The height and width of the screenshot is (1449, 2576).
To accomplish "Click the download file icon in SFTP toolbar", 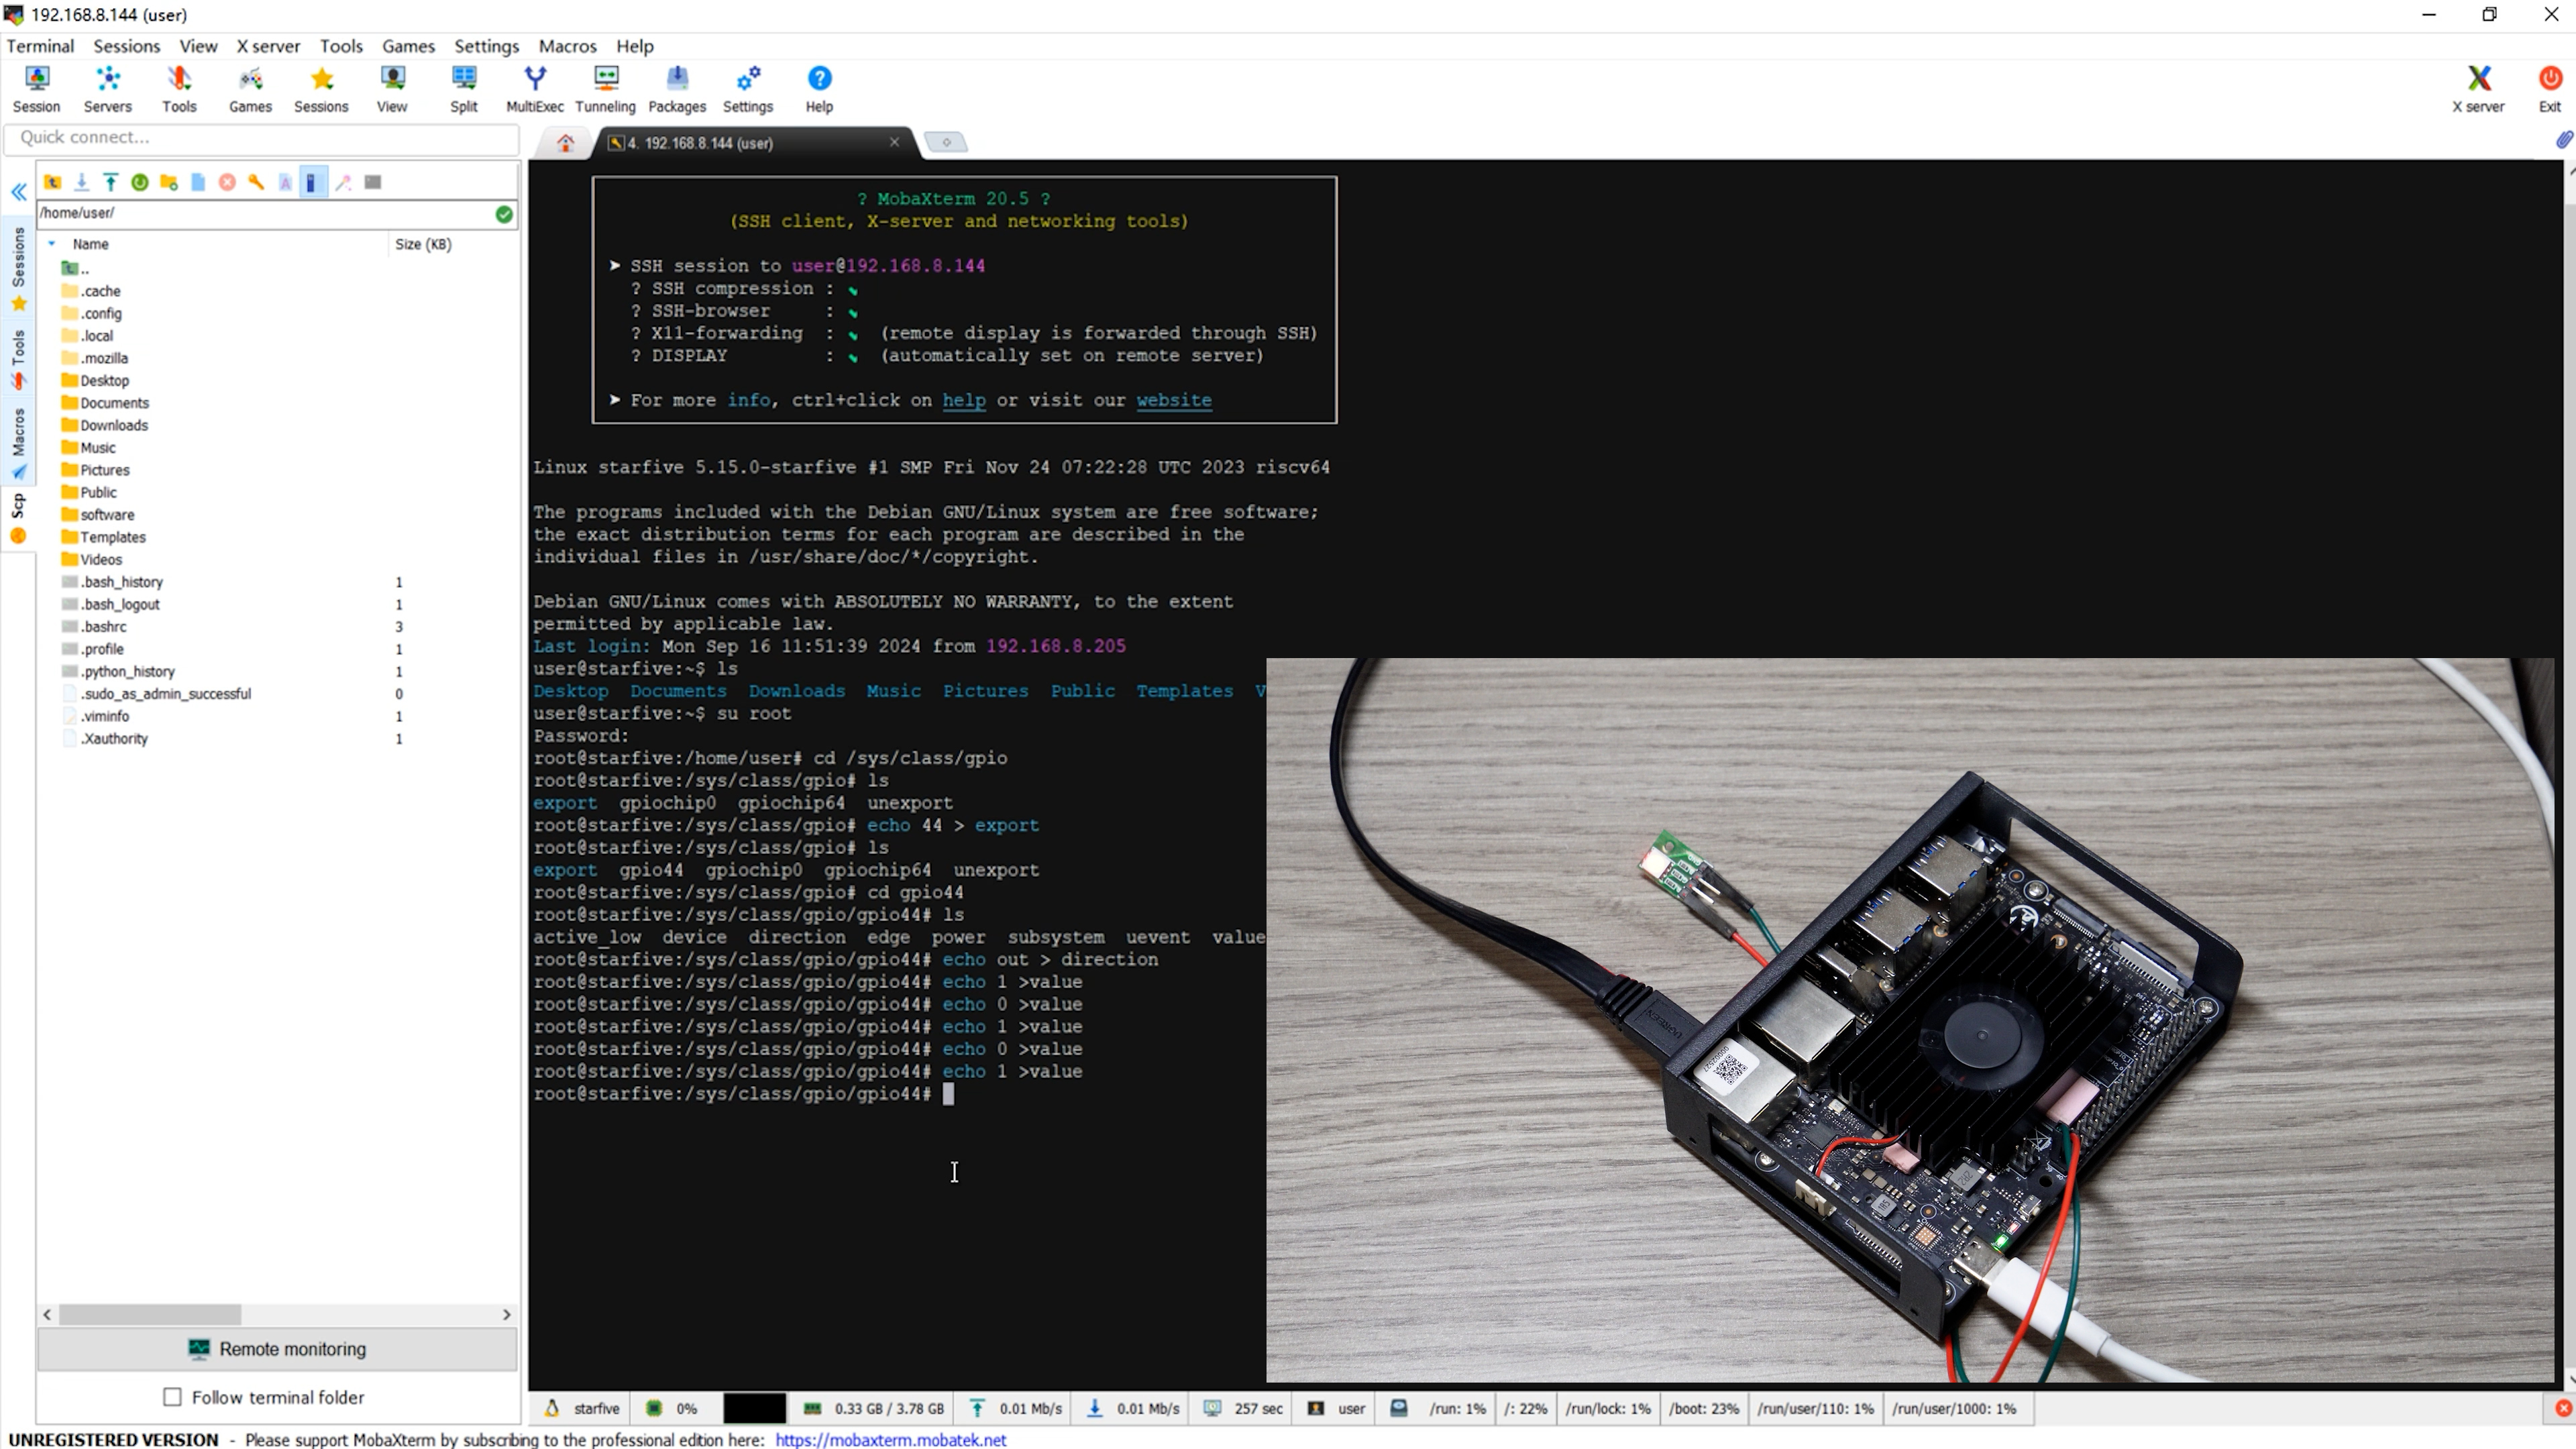I will click(82, 182).
